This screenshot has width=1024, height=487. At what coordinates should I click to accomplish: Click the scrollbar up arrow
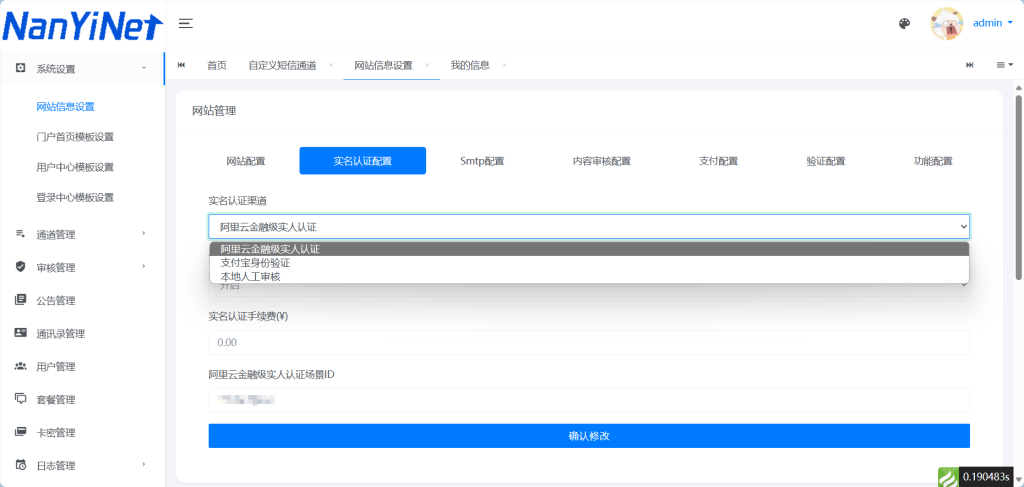pyautogui.click(x=1018, y=87)
